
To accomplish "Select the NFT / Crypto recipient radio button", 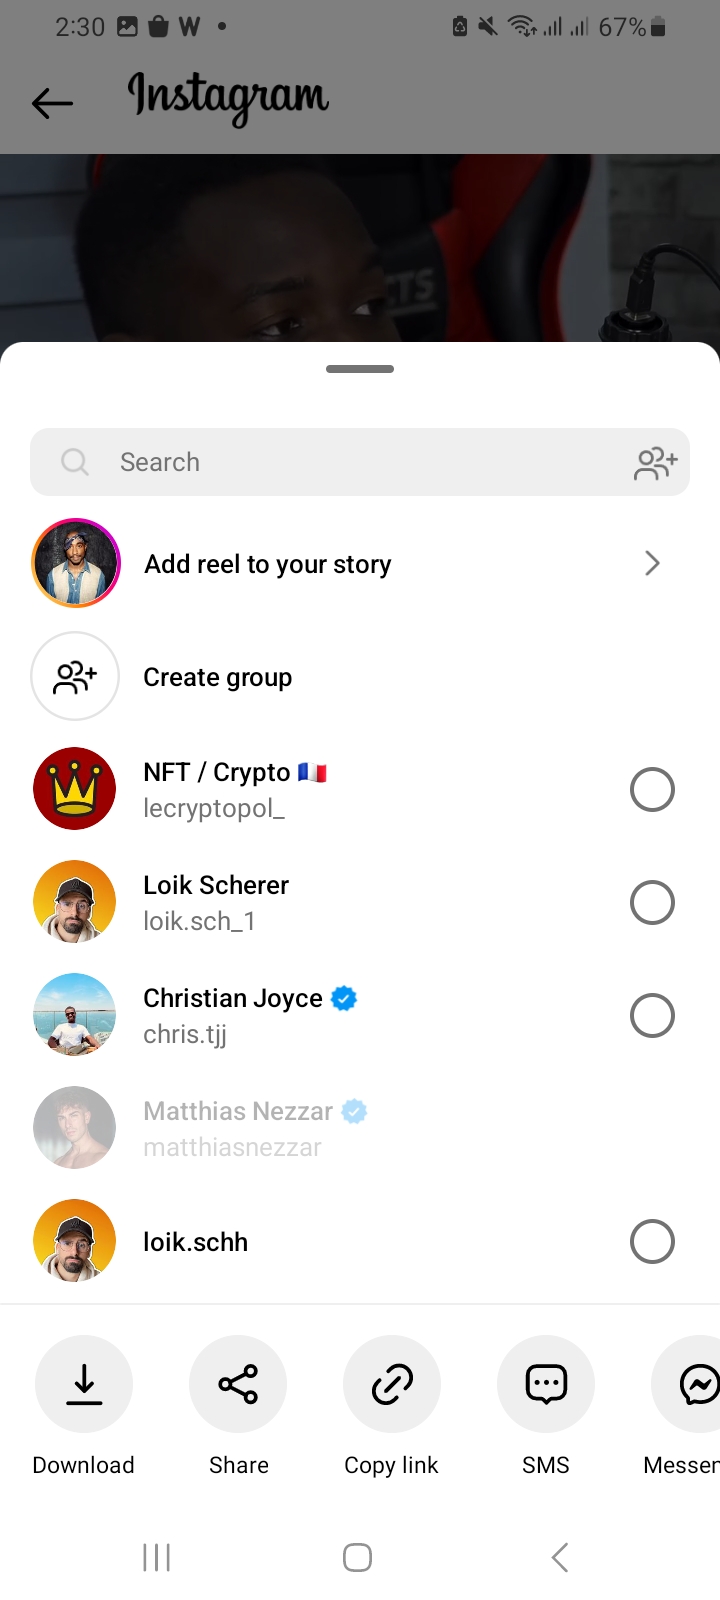I will click(652, 790).
